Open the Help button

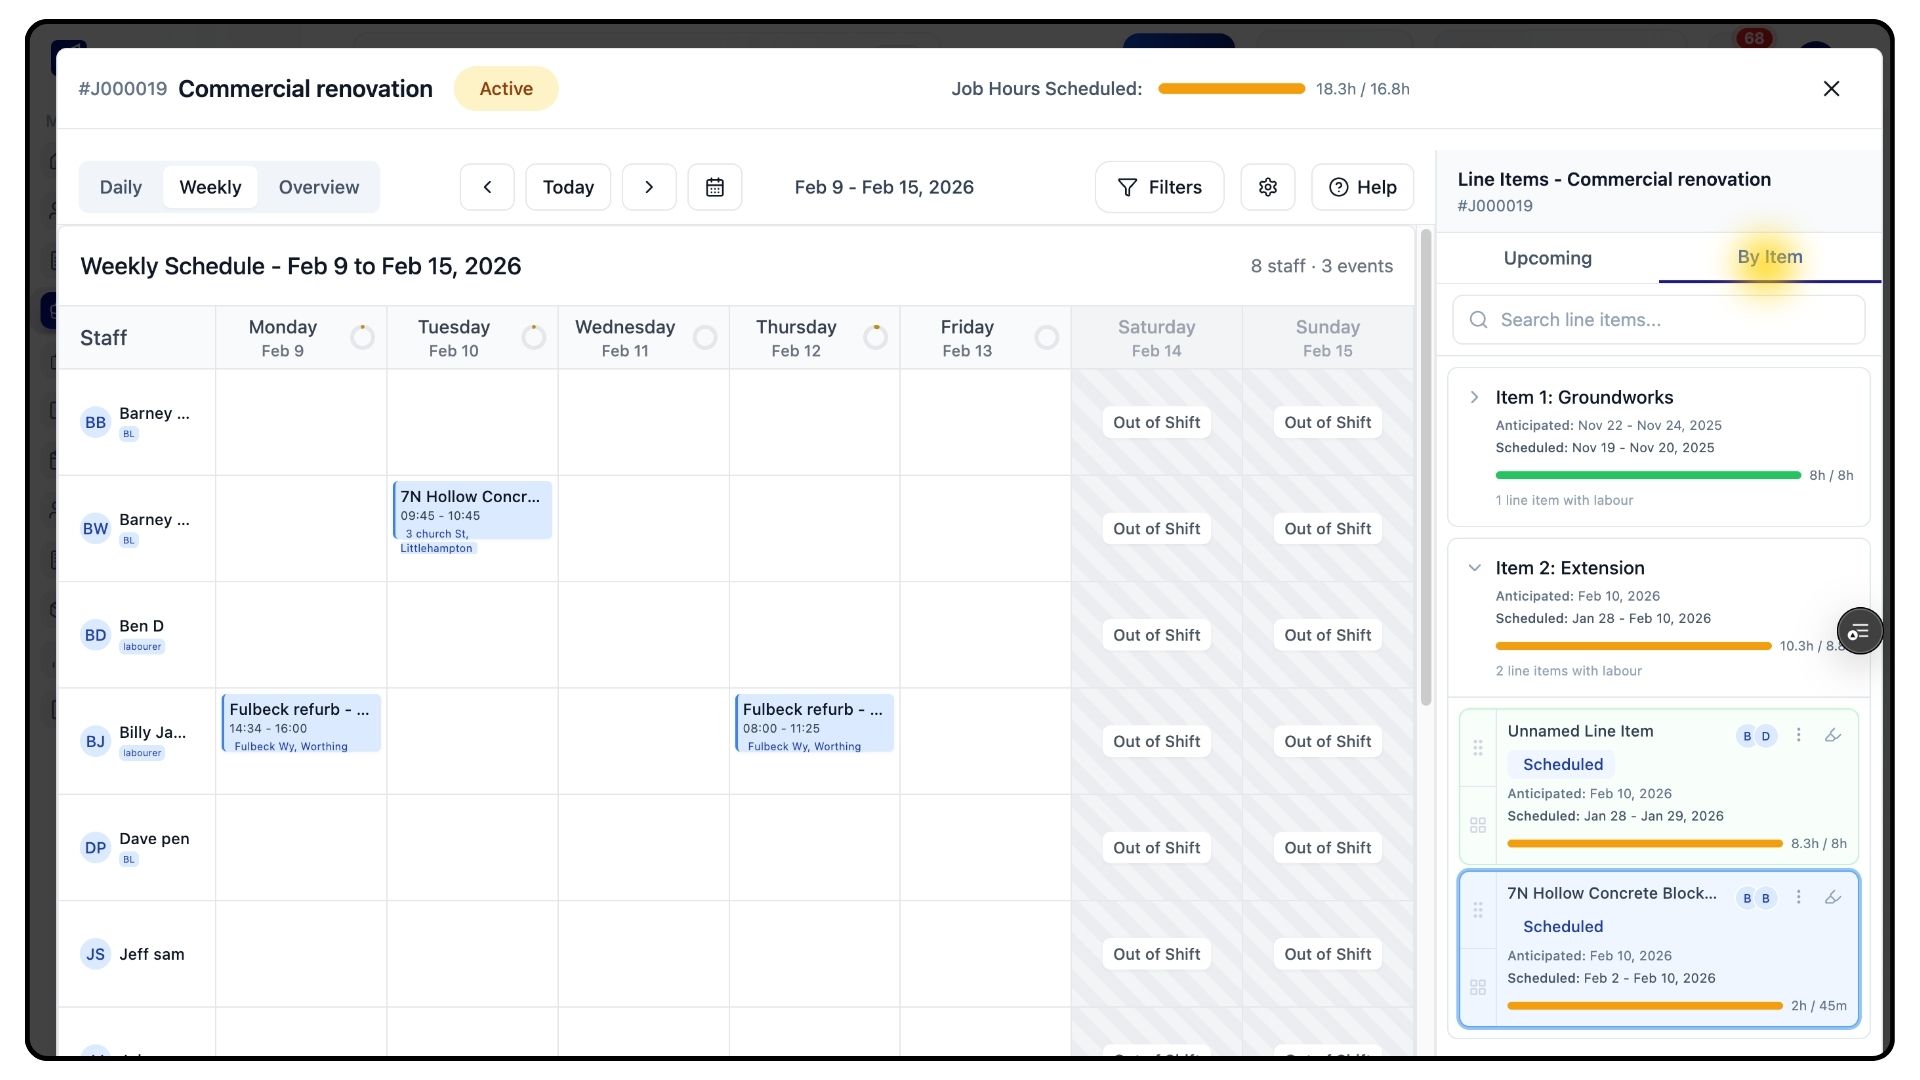(x=1362, y=187)
